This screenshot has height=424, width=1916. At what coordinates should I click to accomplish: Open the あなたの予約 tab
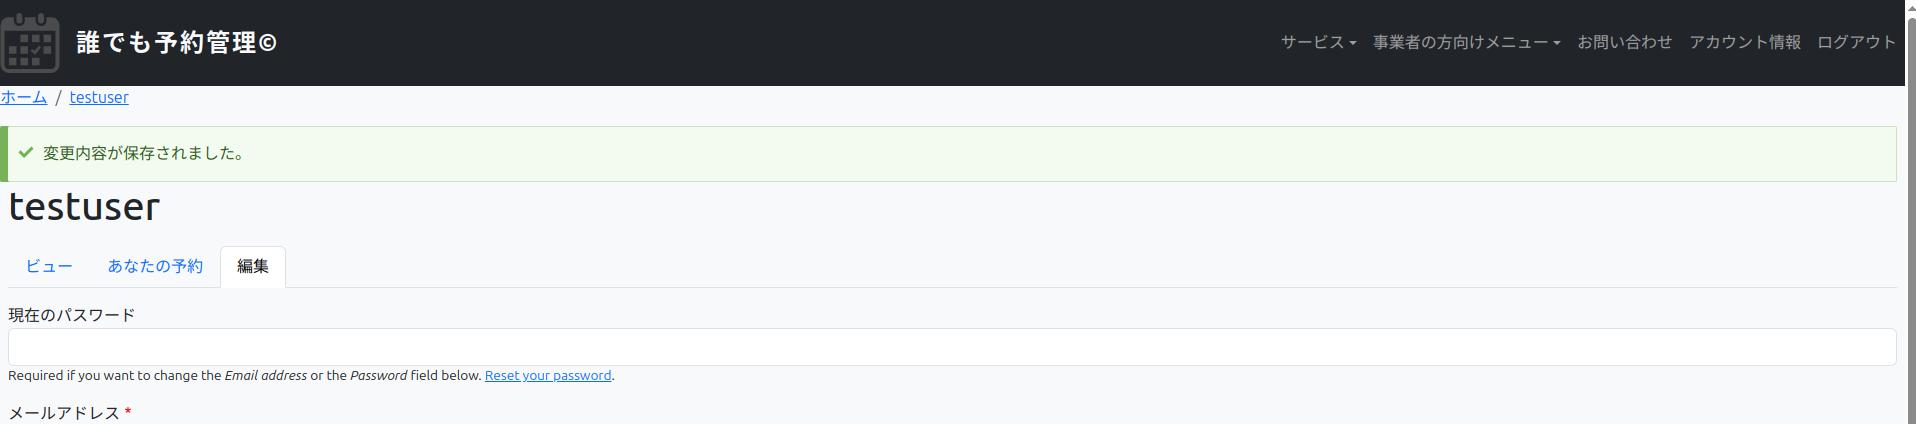tap(155, 266)
